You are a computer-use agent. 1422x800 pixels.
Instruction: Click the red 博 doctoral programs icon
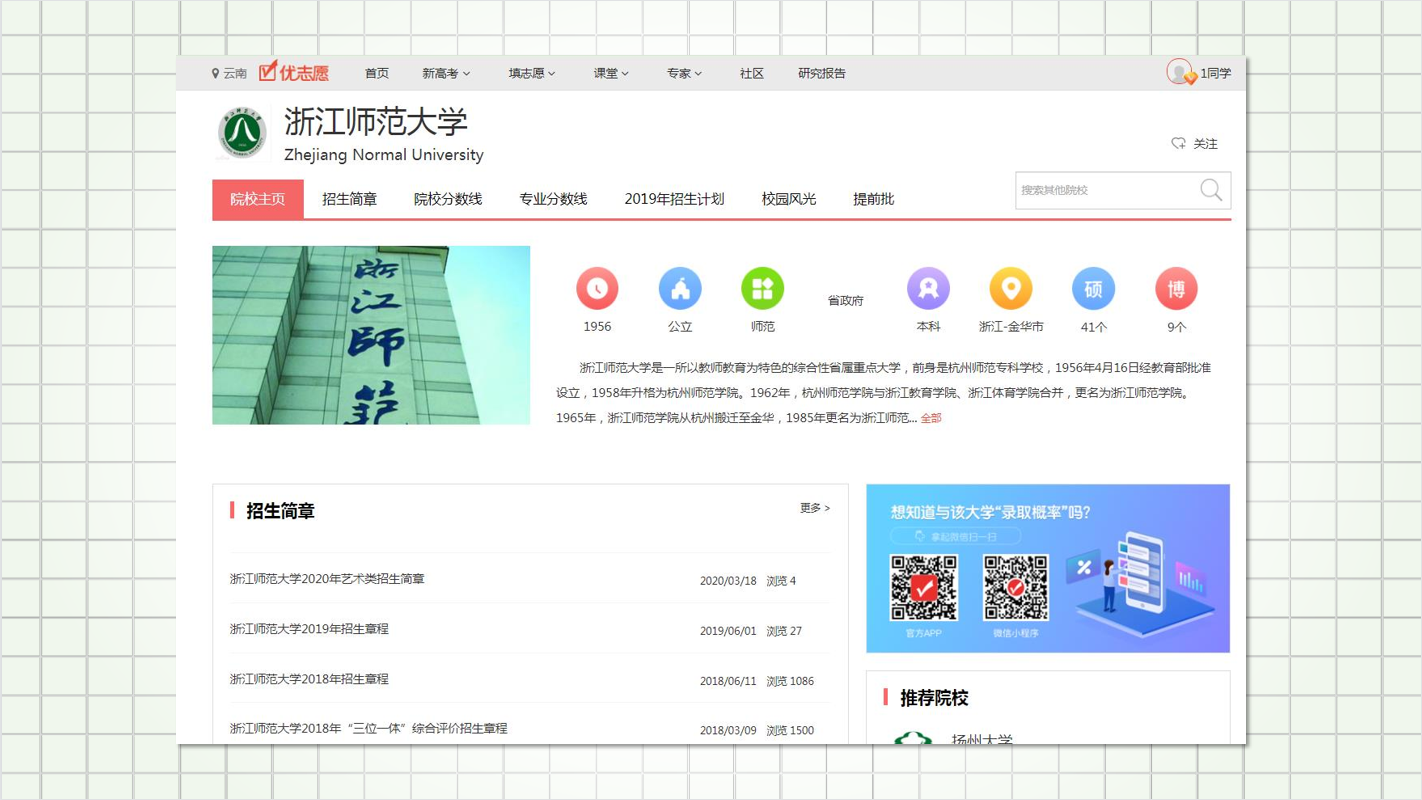coord(1176,289)
